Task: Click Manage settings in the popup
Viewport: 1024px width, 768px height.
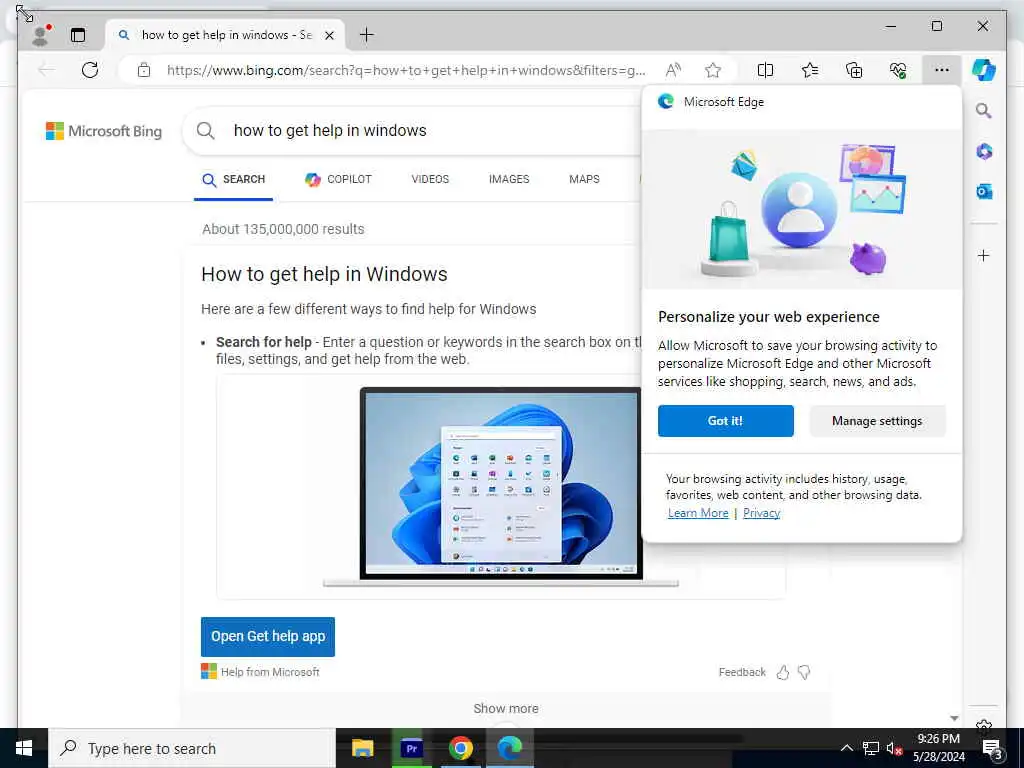Action: click(x=877, y=421)
